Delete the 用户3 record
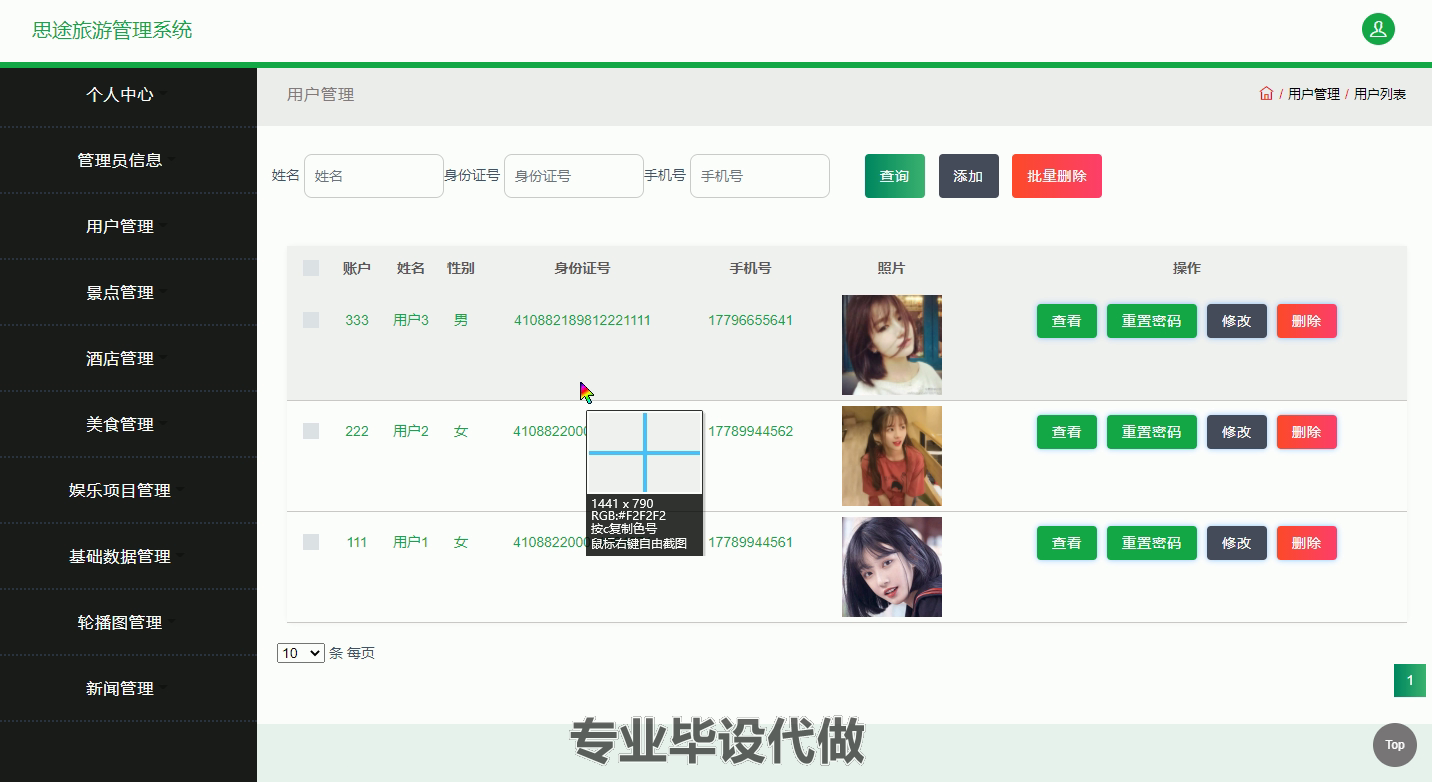 click(x=1307, y=321)
